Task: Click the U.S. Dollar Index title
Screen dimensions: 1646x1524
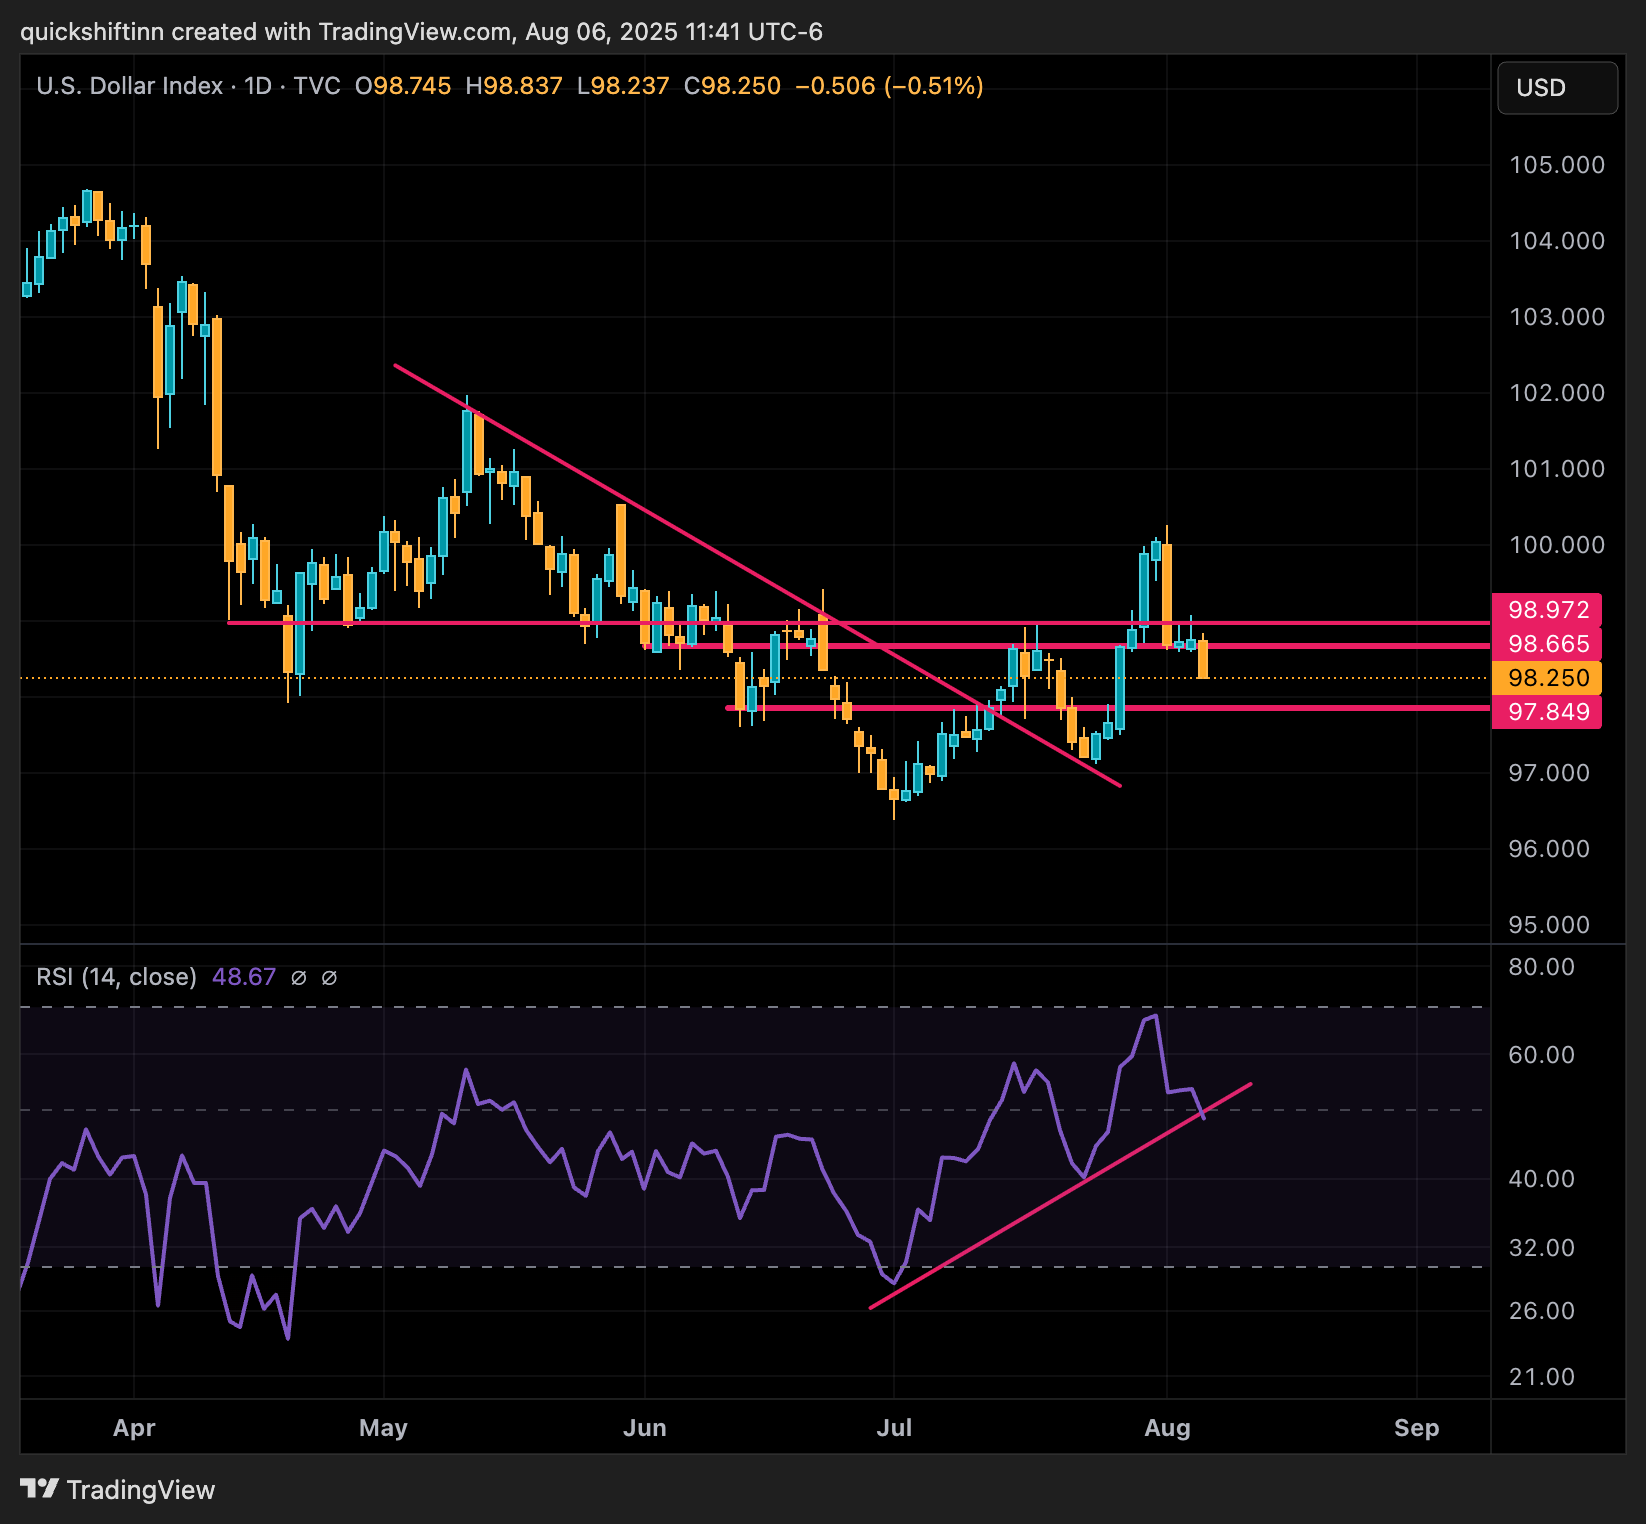Action: point(130,86)
